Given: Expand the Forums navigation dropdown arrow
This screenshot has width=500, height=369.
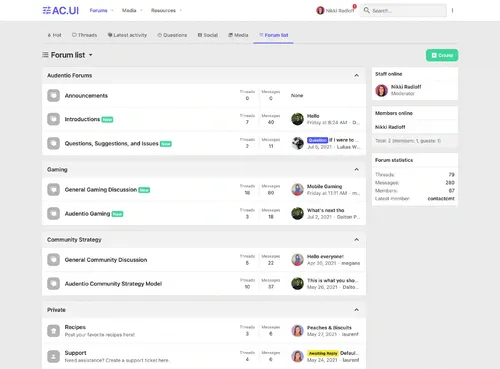Looking at the screenshot, I should 112,10.
